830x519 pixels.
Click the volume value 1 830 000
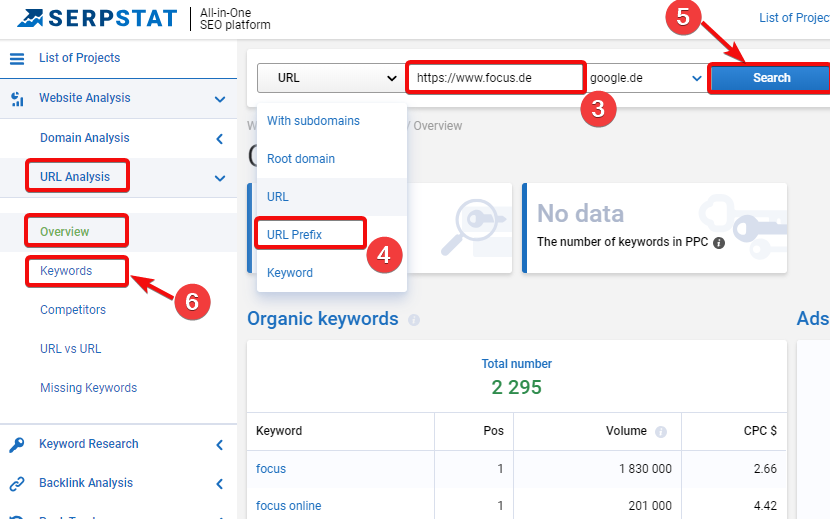pyautogui.click(x=645, y=469)
